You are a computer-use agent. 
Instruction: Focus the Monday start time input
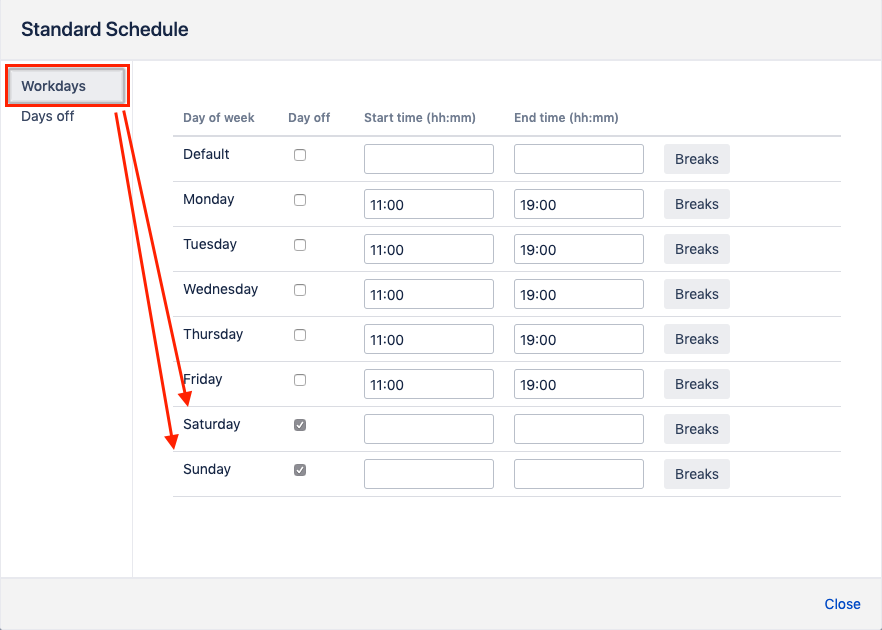coord(428,204)
